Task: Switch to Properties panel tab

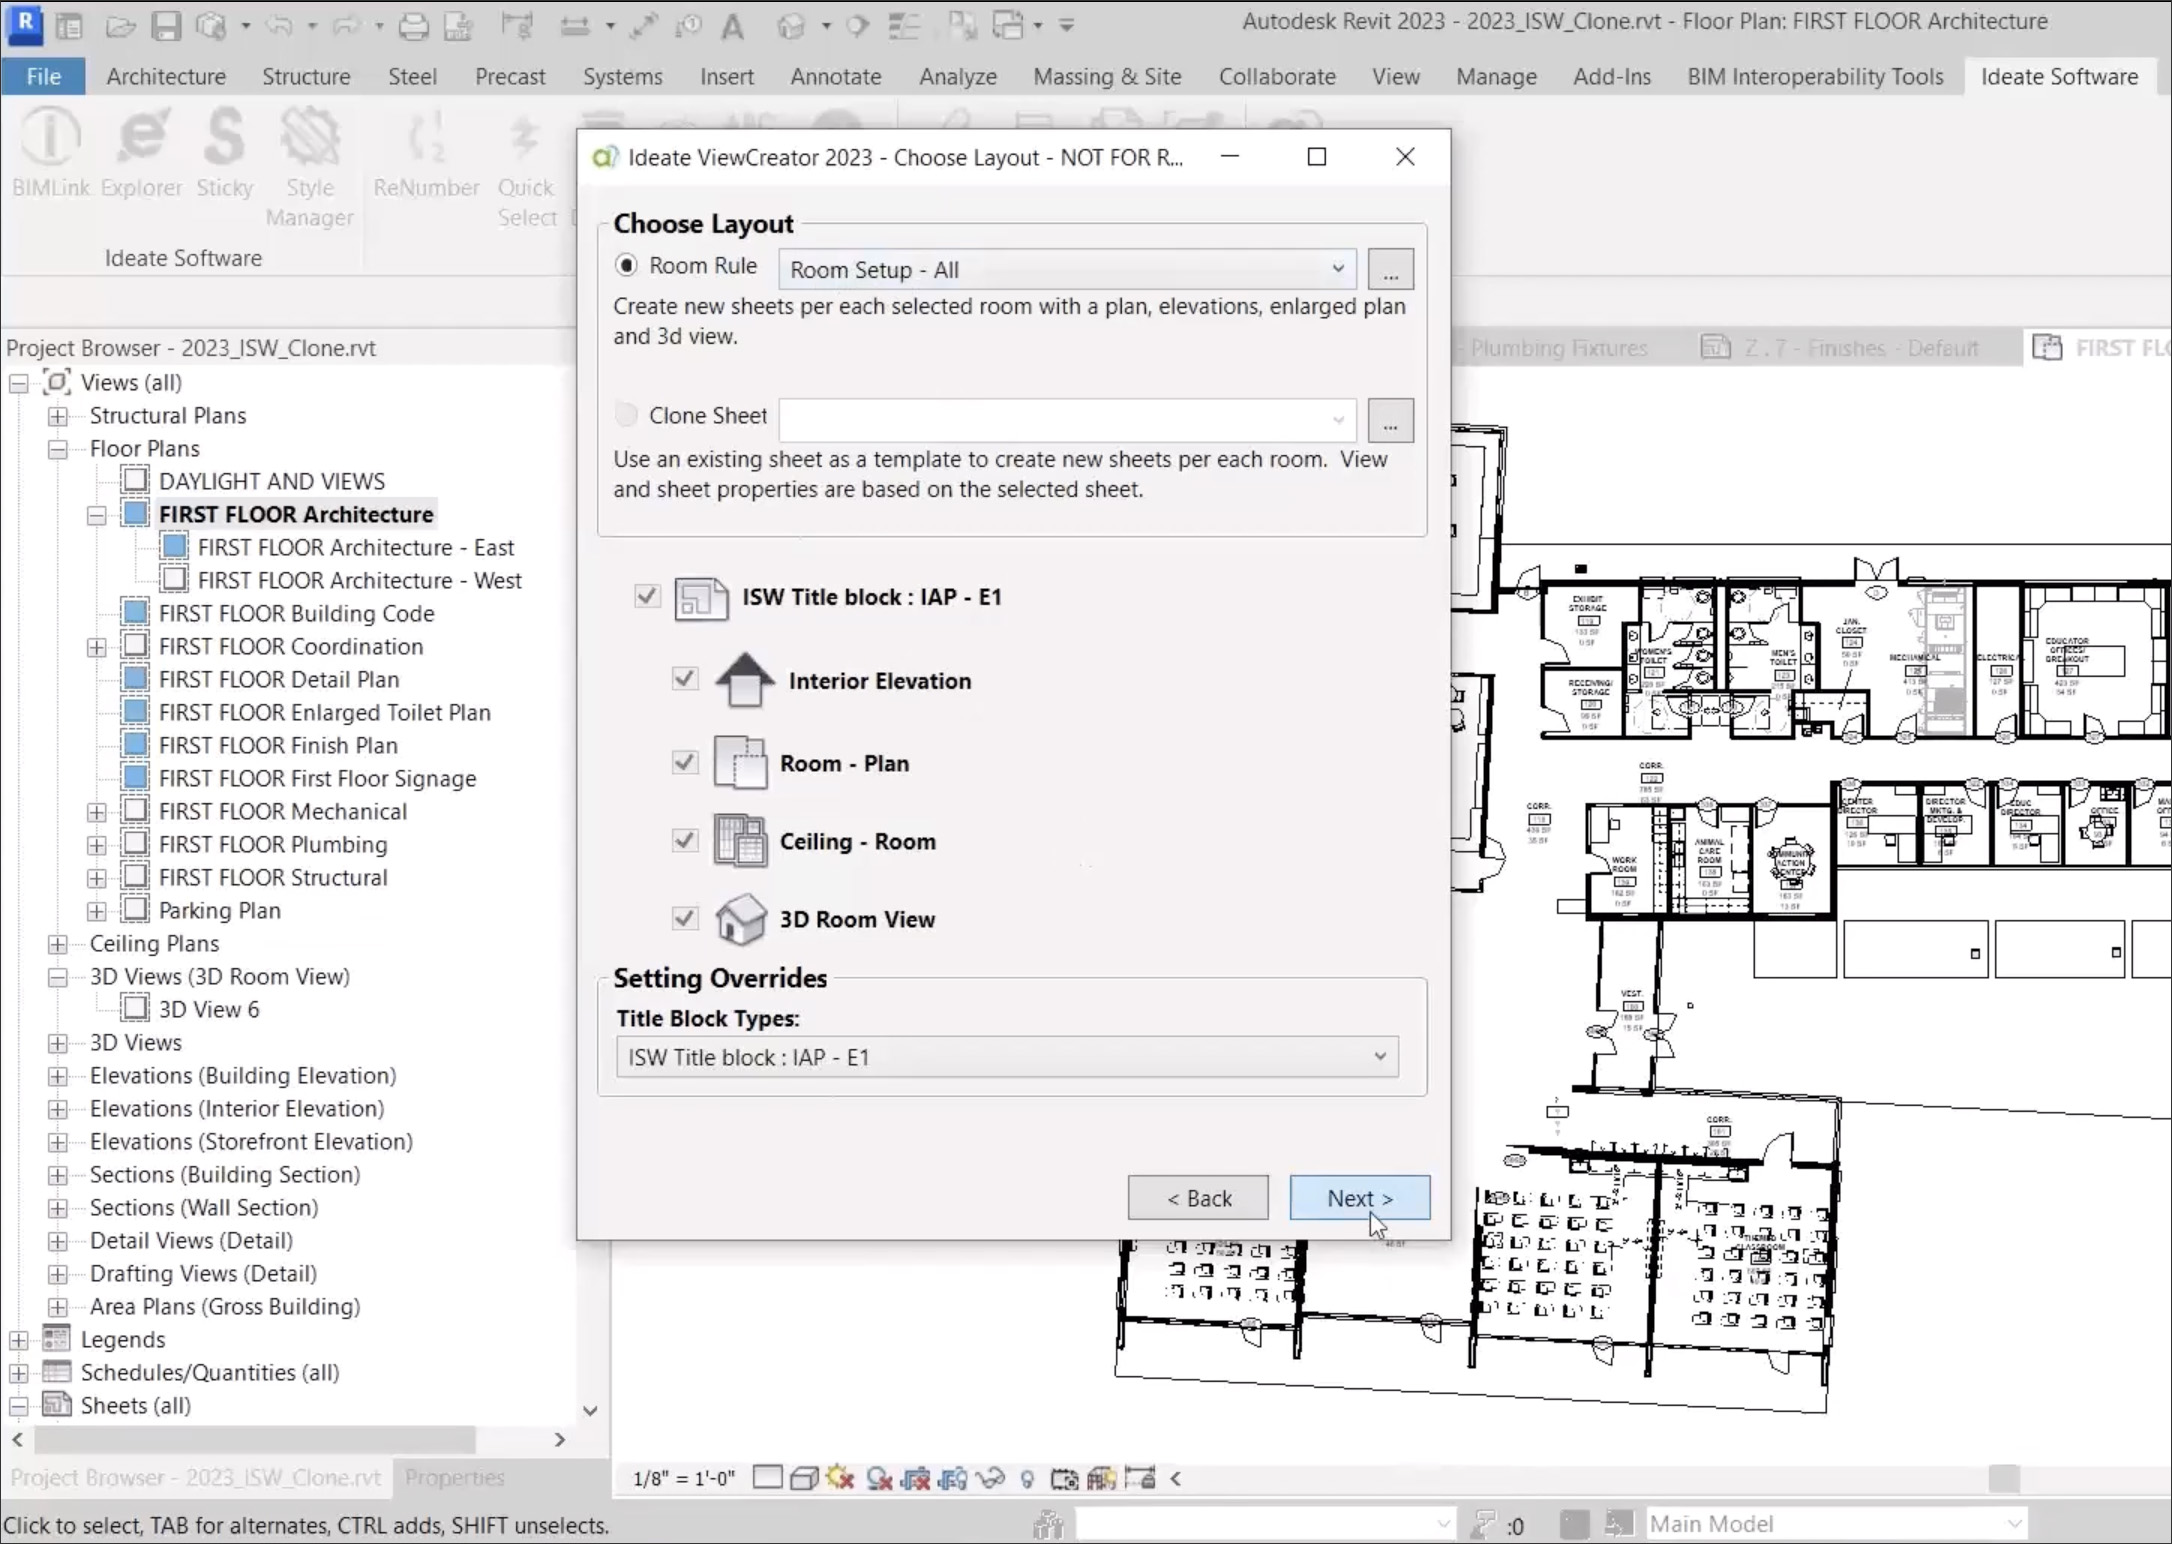Action: coord(455,1477)
